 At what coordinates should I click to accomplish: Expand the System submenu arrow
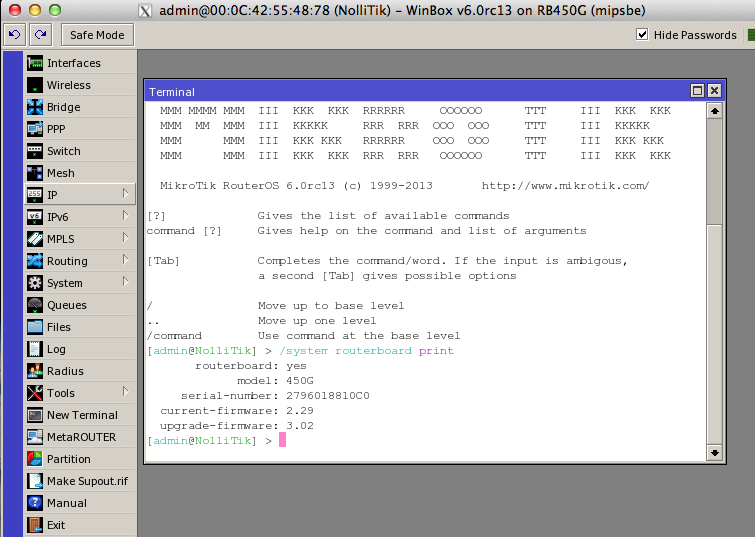(126, 282)
